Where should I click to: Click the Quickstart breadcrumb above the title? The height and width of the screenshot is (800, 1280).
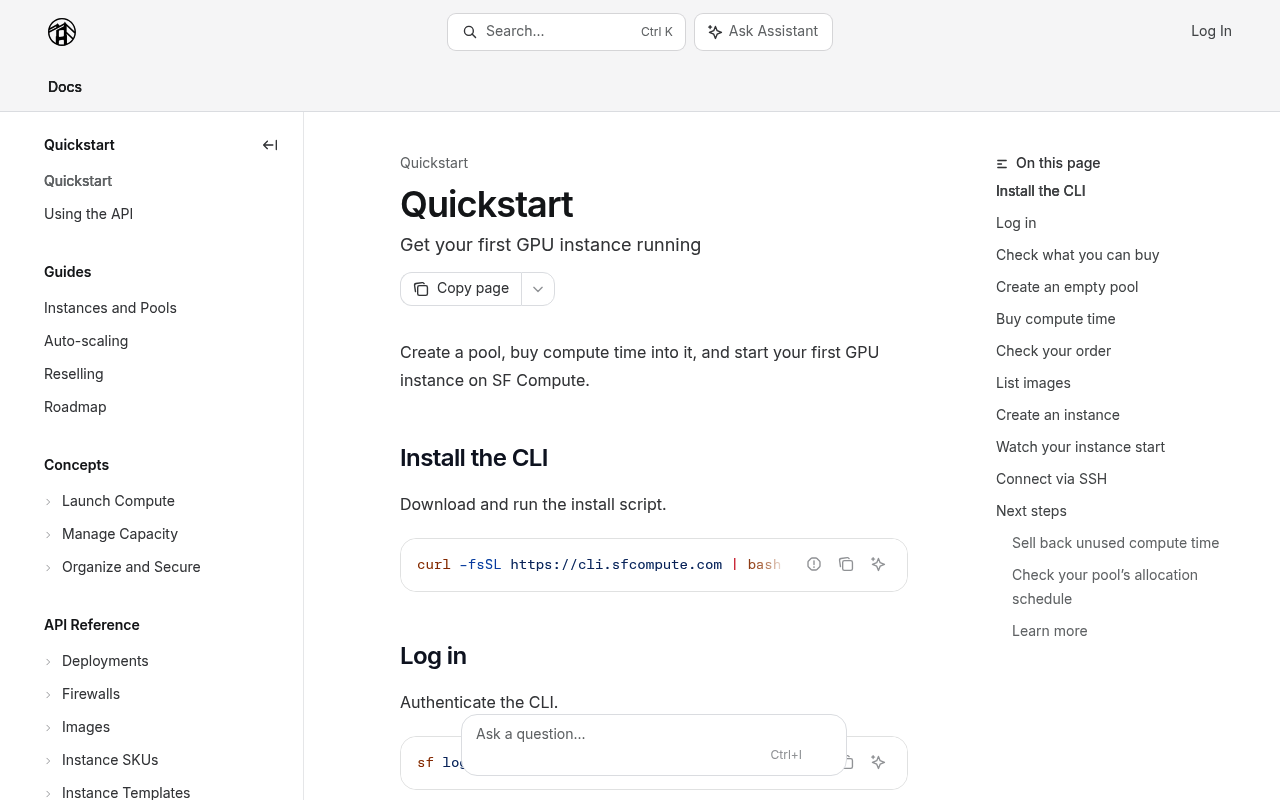434,163
